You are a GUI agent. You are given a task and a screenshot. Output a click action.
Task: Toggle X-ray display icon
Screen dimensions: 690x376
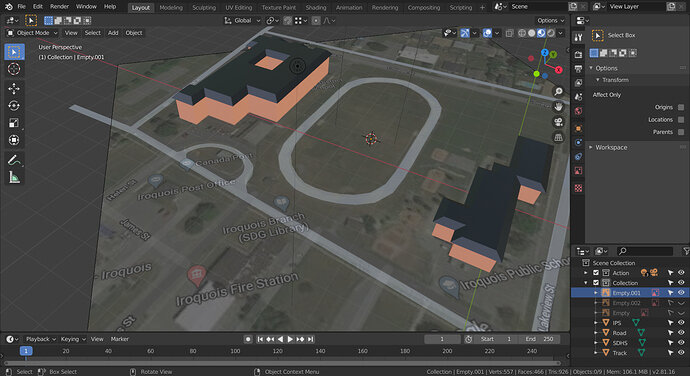pyautogui.click(x=509, y=33)
